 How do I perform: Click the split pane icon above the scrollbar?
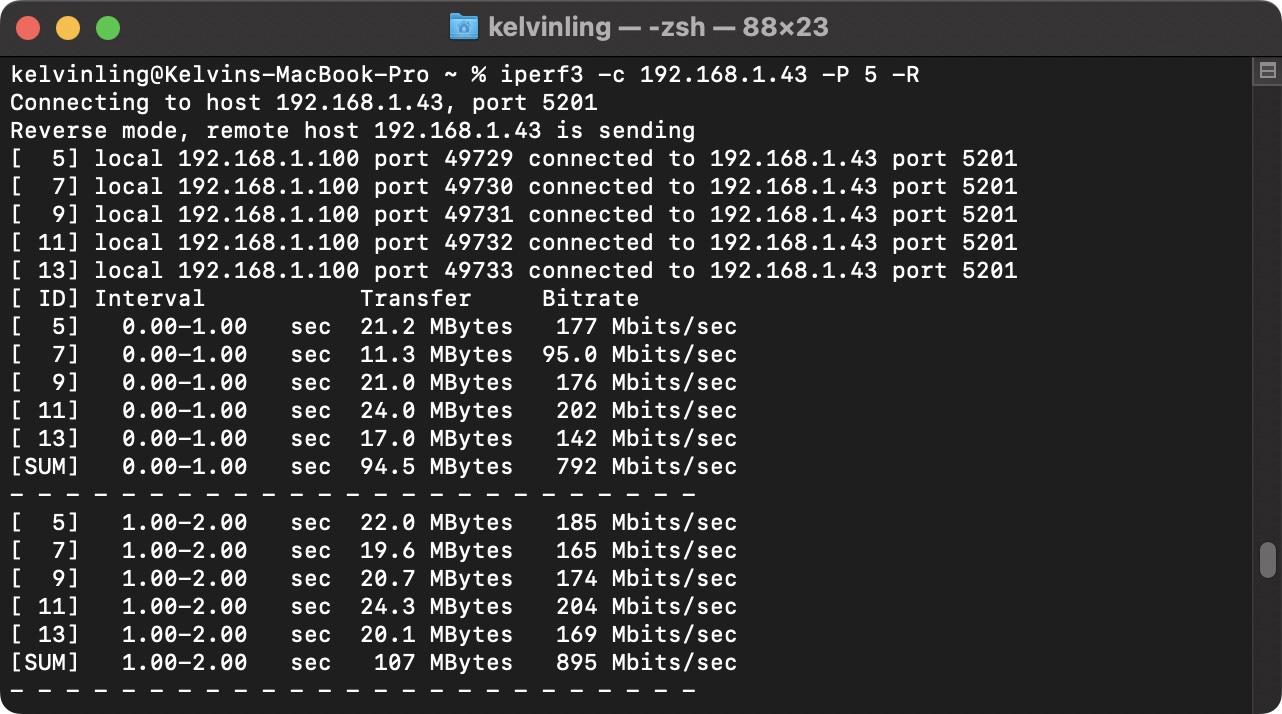point(1267,71)
